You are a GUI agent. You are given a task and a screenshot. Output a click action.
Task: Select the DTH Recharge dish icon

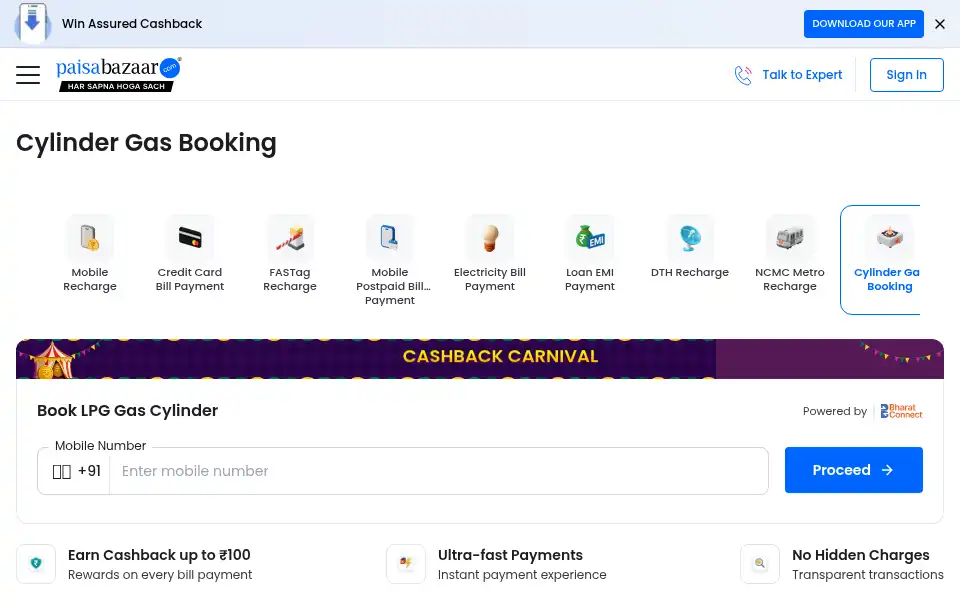pos(690,238)
